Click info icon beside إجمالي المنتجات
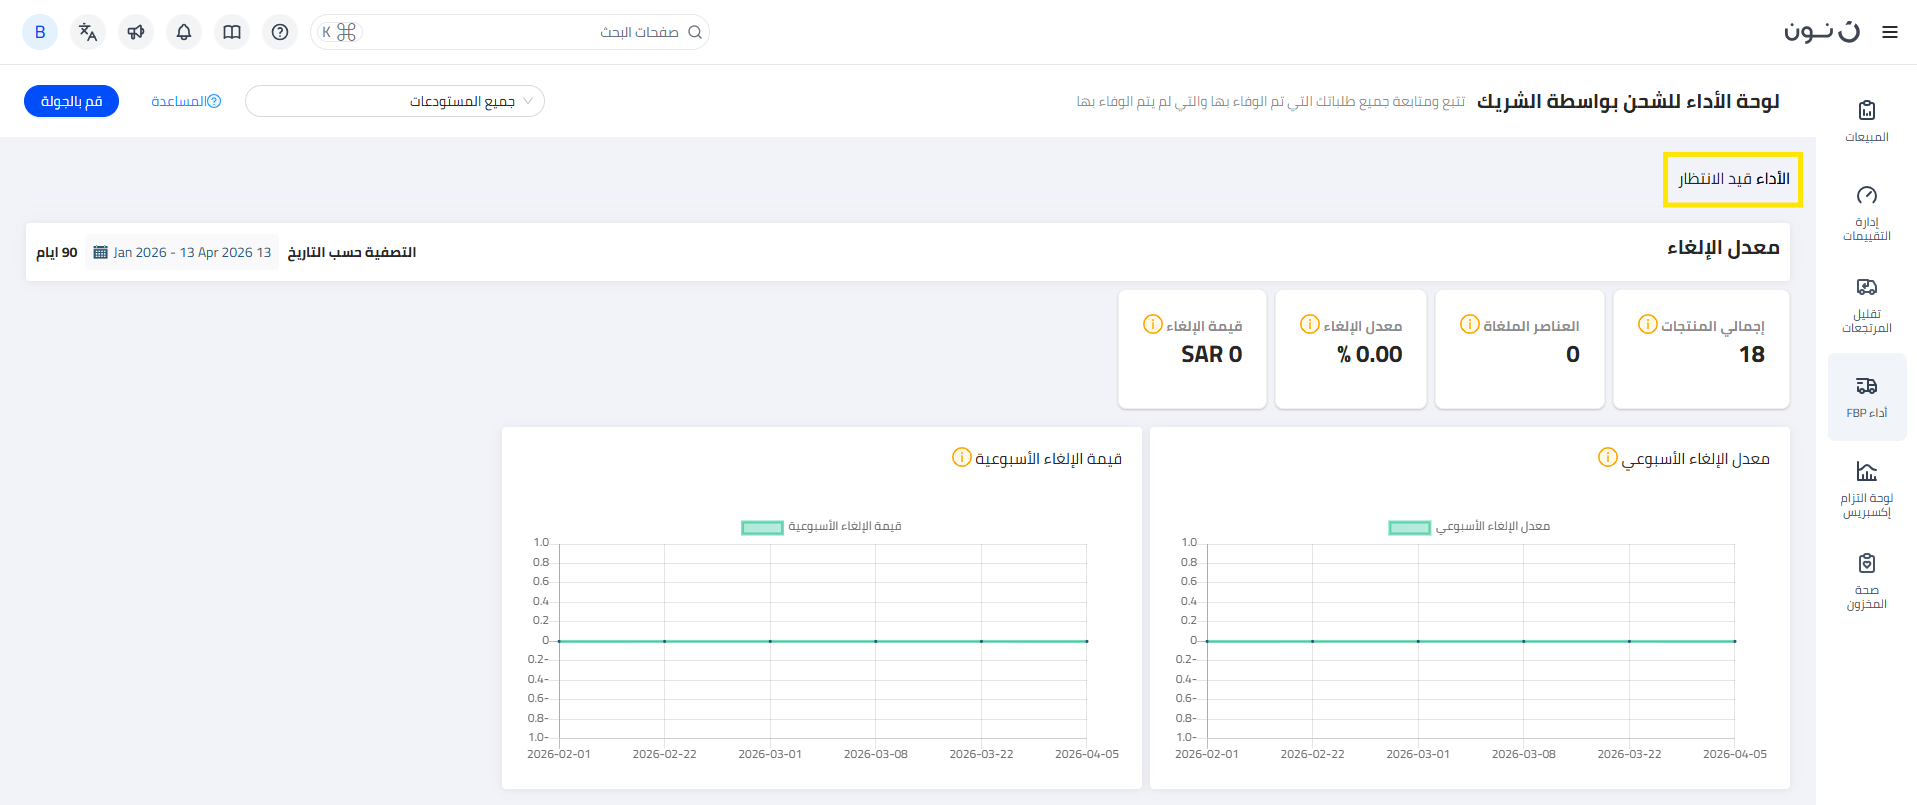This screenshot has width=1917, height=805. [x=1647, y=324]
